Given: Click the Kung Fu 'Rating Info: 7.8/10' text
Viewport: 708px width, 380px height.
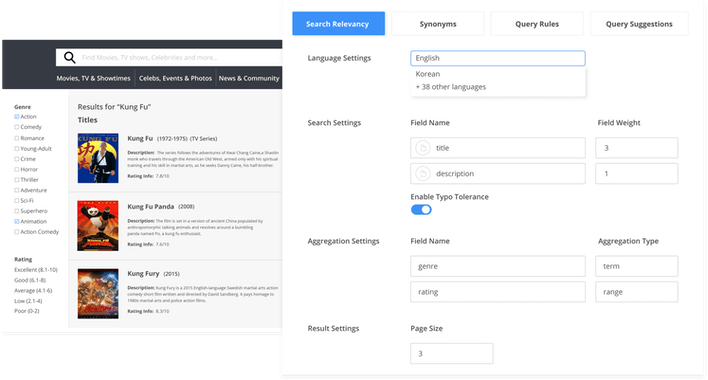Looking at the screenshot, I should tap(148, 176).
